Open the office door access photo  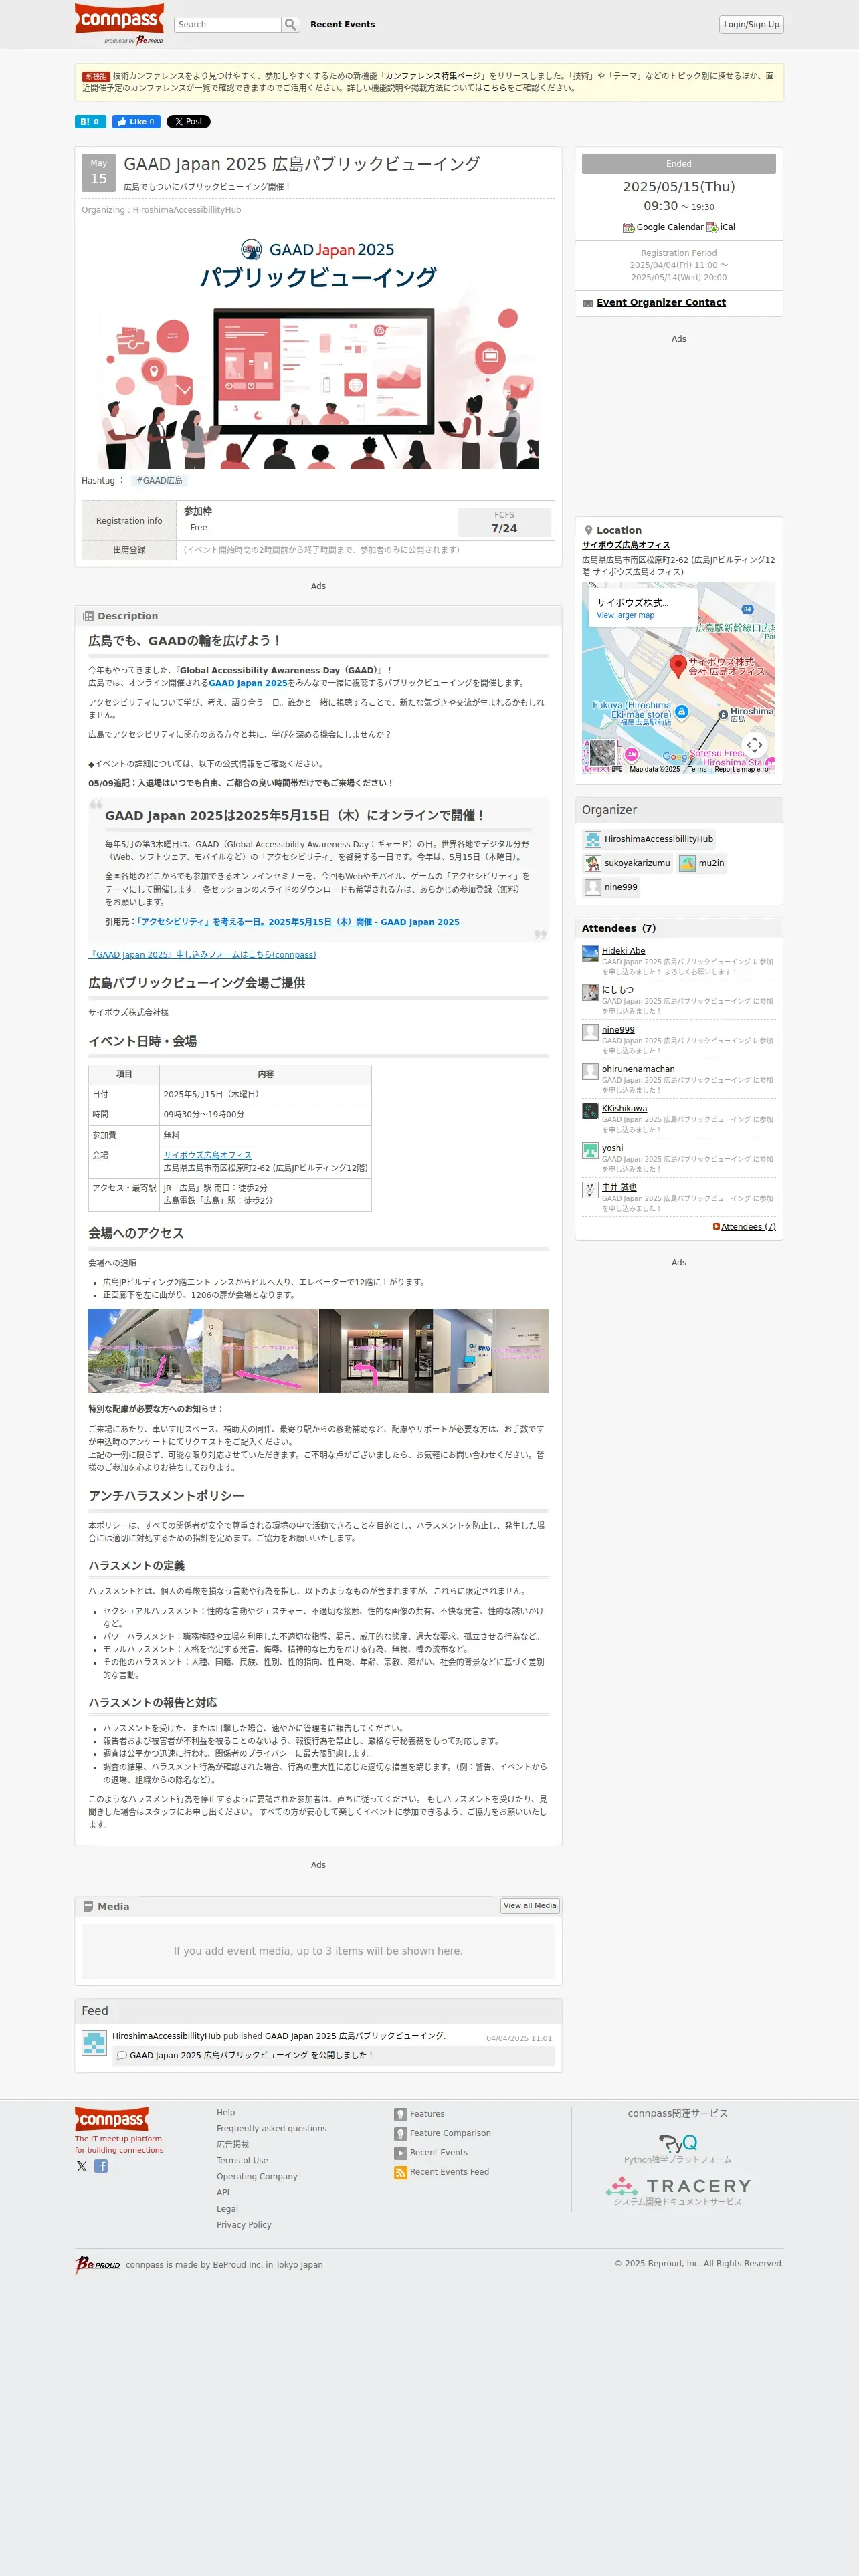pyautogui.click(x=491, y=1350)
